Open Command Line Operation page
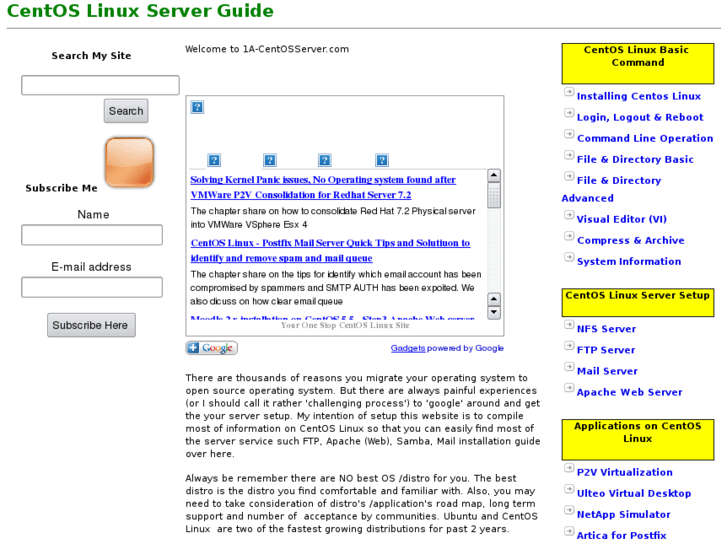Screen dimensions: 727x545 (x=645, y=138)
